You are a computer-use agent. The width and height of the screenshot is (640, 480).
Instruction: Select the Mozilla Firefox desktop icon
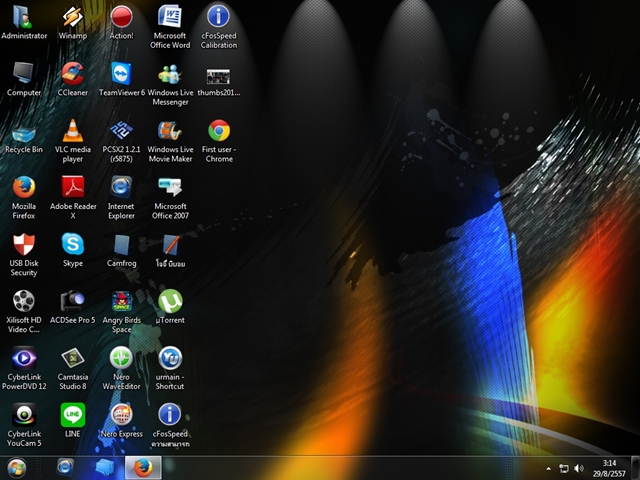click(24, 187)
